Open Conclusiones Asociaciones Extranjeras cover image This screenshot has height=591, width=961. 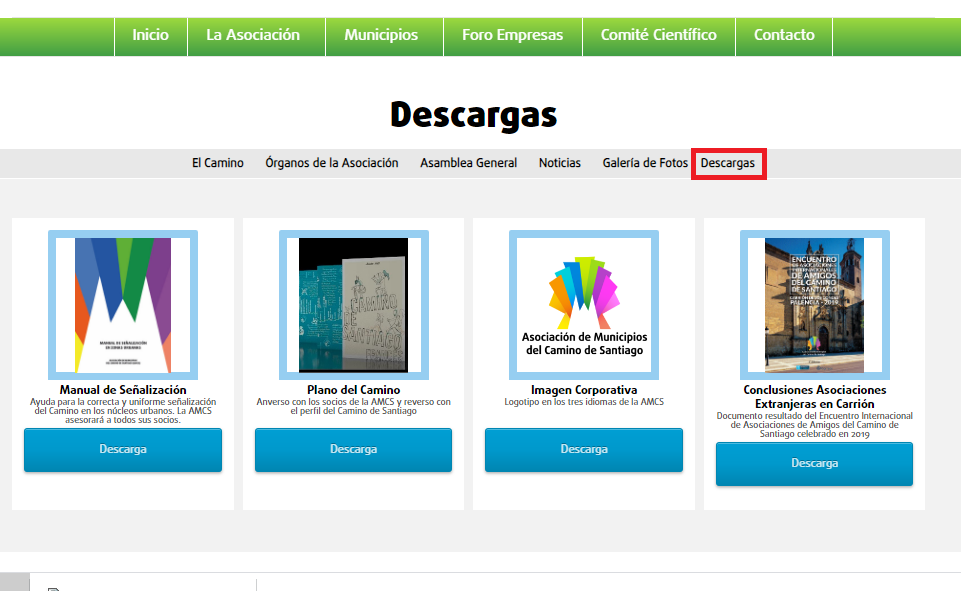coord(814,305)
